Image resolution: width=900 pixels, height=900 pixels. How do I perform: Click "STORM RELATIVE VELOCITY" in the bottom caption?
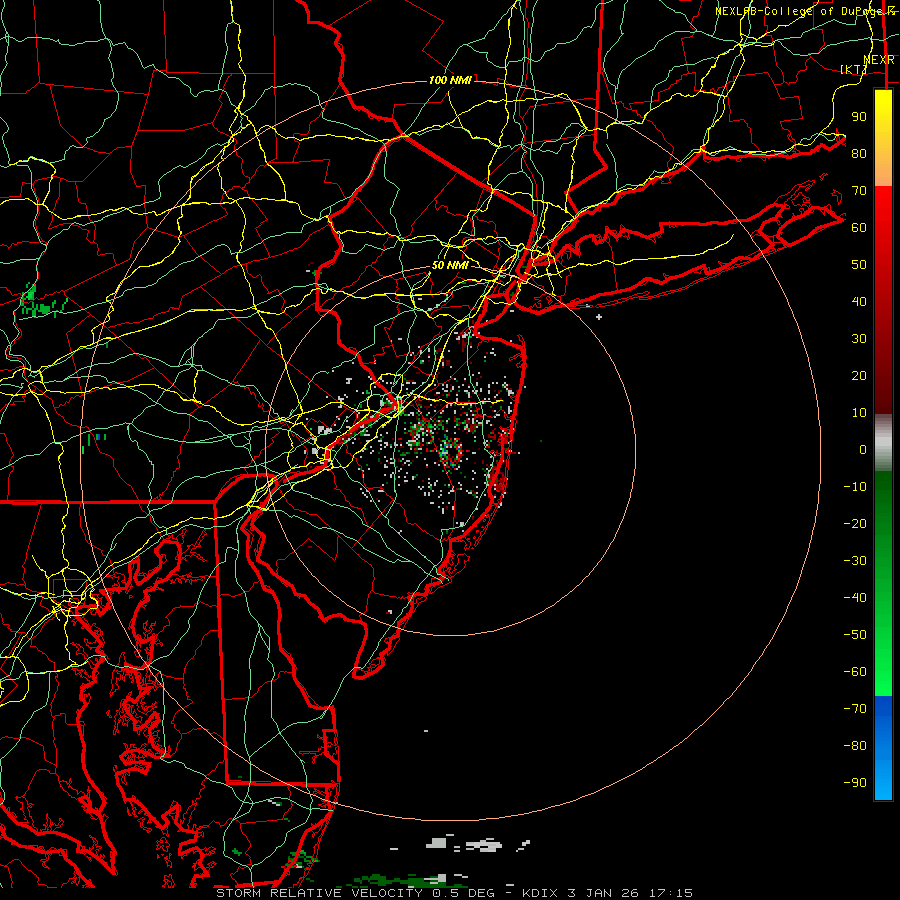(x=319, y=893)
